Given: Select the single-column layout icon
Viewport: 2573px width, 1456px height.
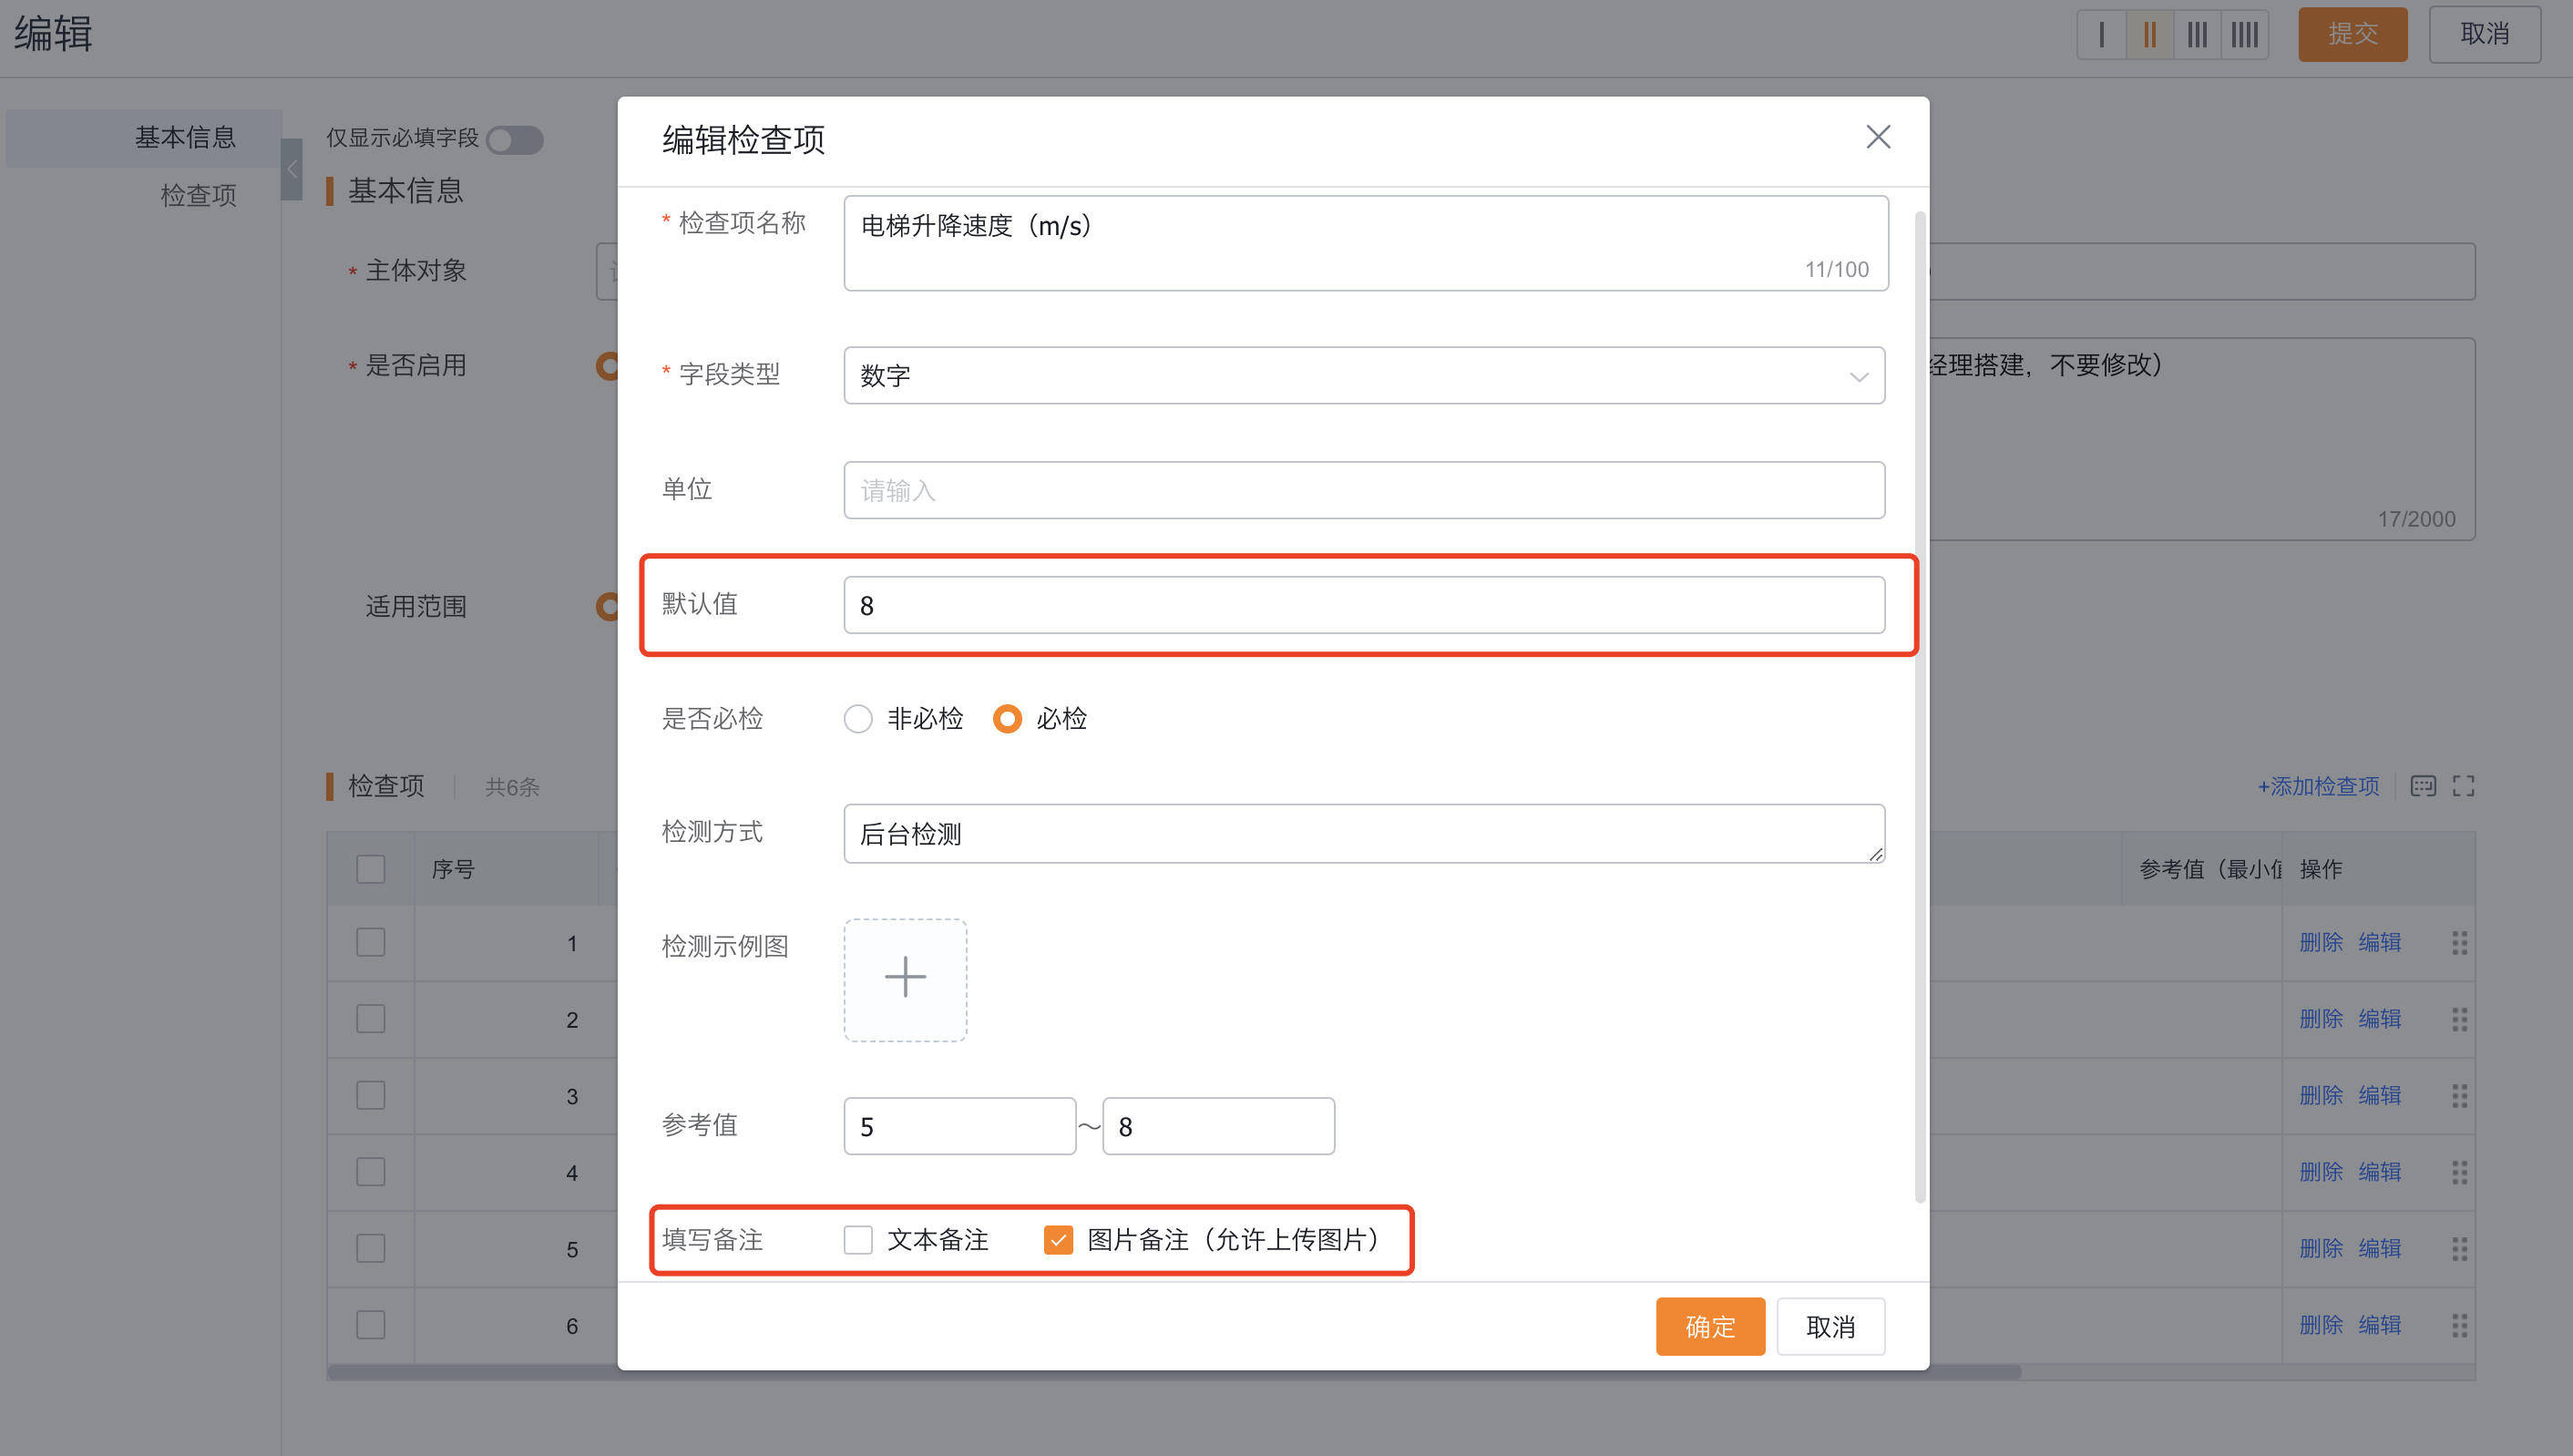Looking at the screenshot, I should (2101, 34).
